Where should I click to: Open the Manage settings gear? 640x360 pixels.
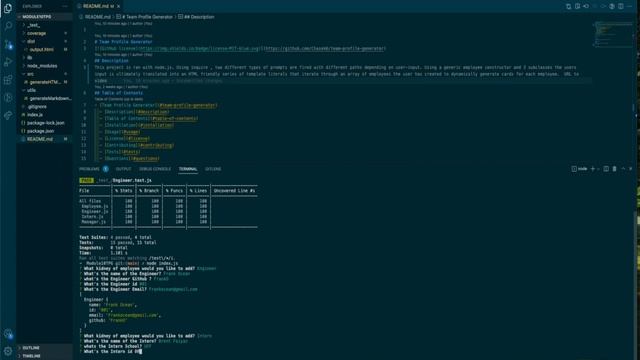(8, 351)
